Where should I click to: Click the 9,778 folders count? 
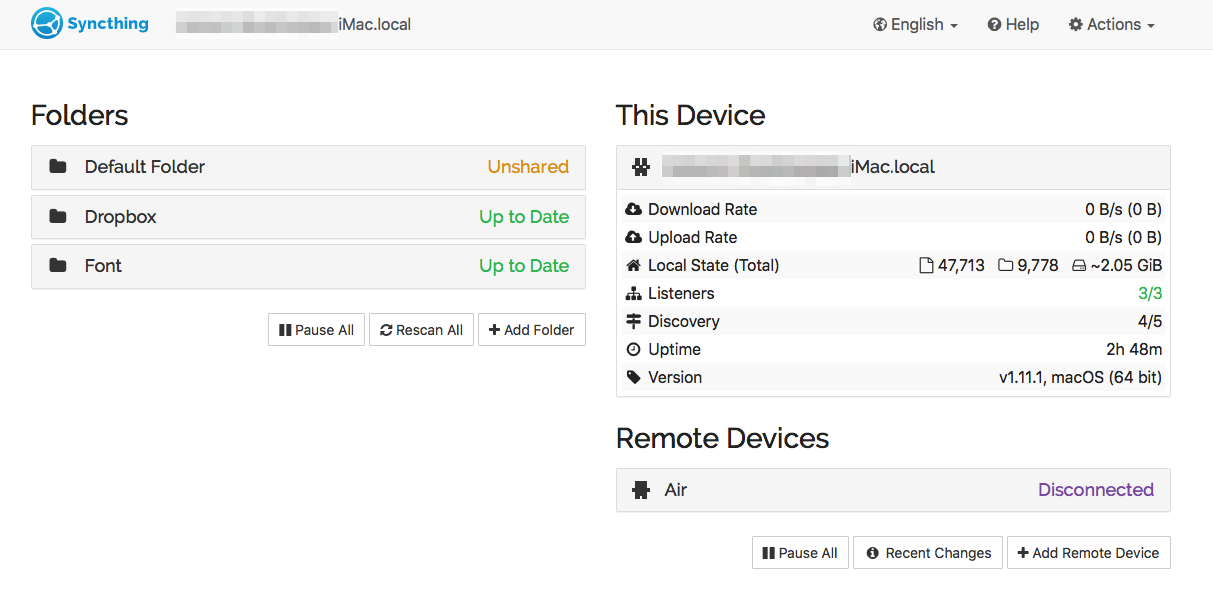coord(1038,266)
